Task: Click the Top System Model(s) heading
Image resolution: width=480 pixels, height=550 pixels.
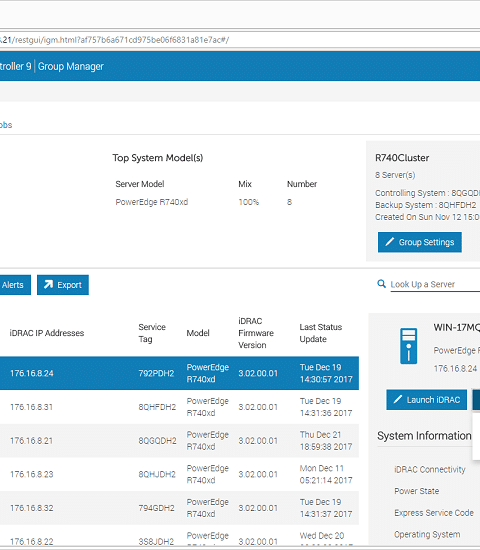Action: [x=158, y=158]
